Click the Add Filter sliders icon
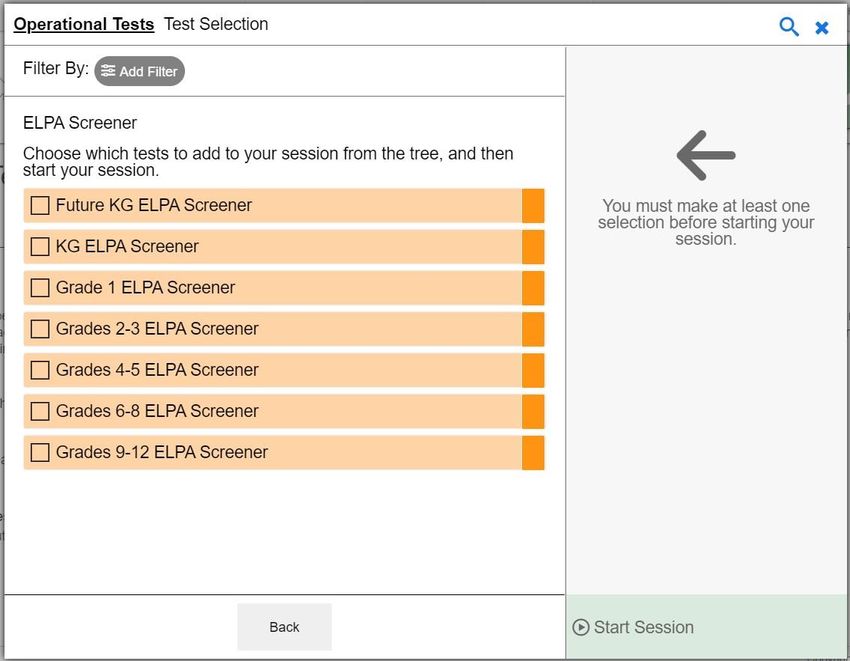This screenshot has height=661, width=850. click(x=108, y=71)
